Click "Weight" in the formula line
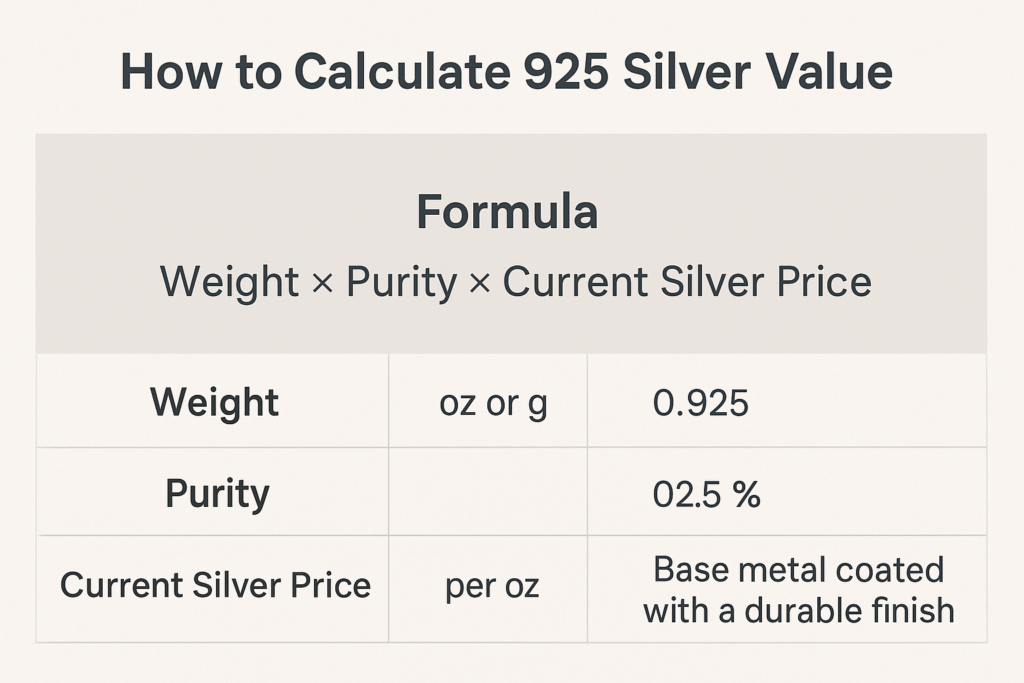This screenshot has width=1024, height=683. pos(230,282)
